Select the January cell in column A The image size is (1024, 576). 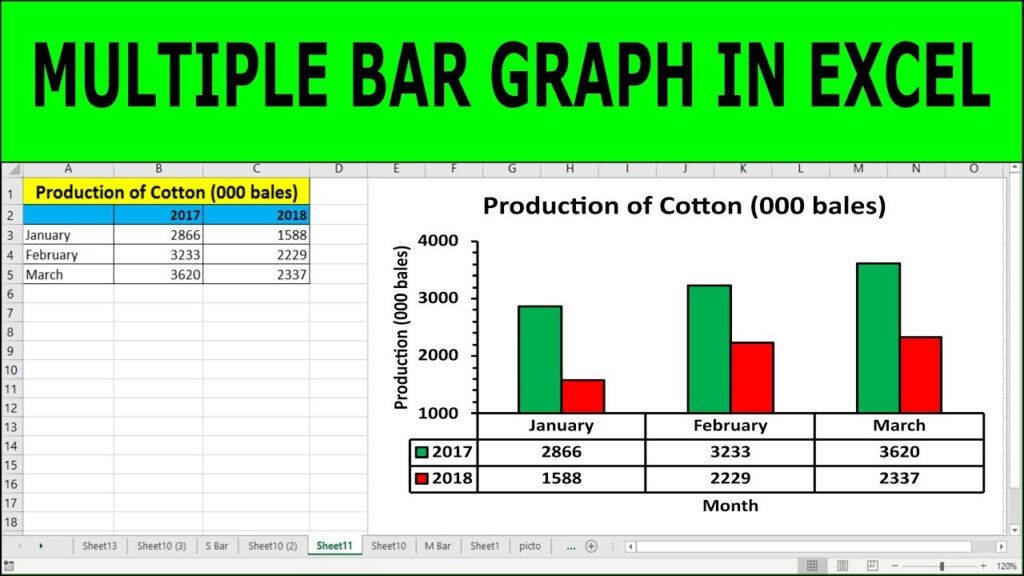click(69, 234)
